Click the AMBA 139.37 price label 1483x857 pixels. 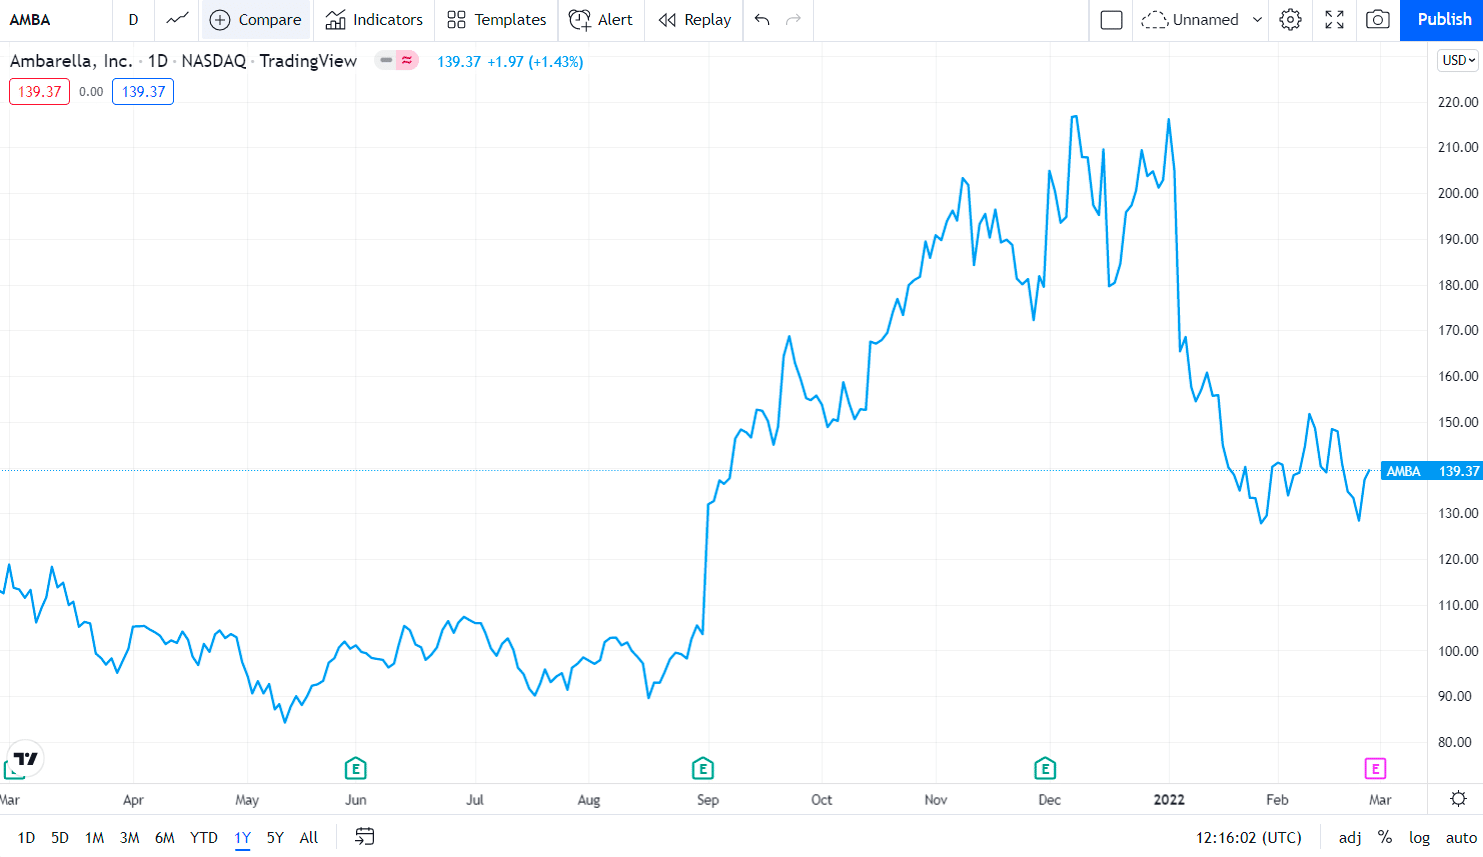[x=1432, y=471]
